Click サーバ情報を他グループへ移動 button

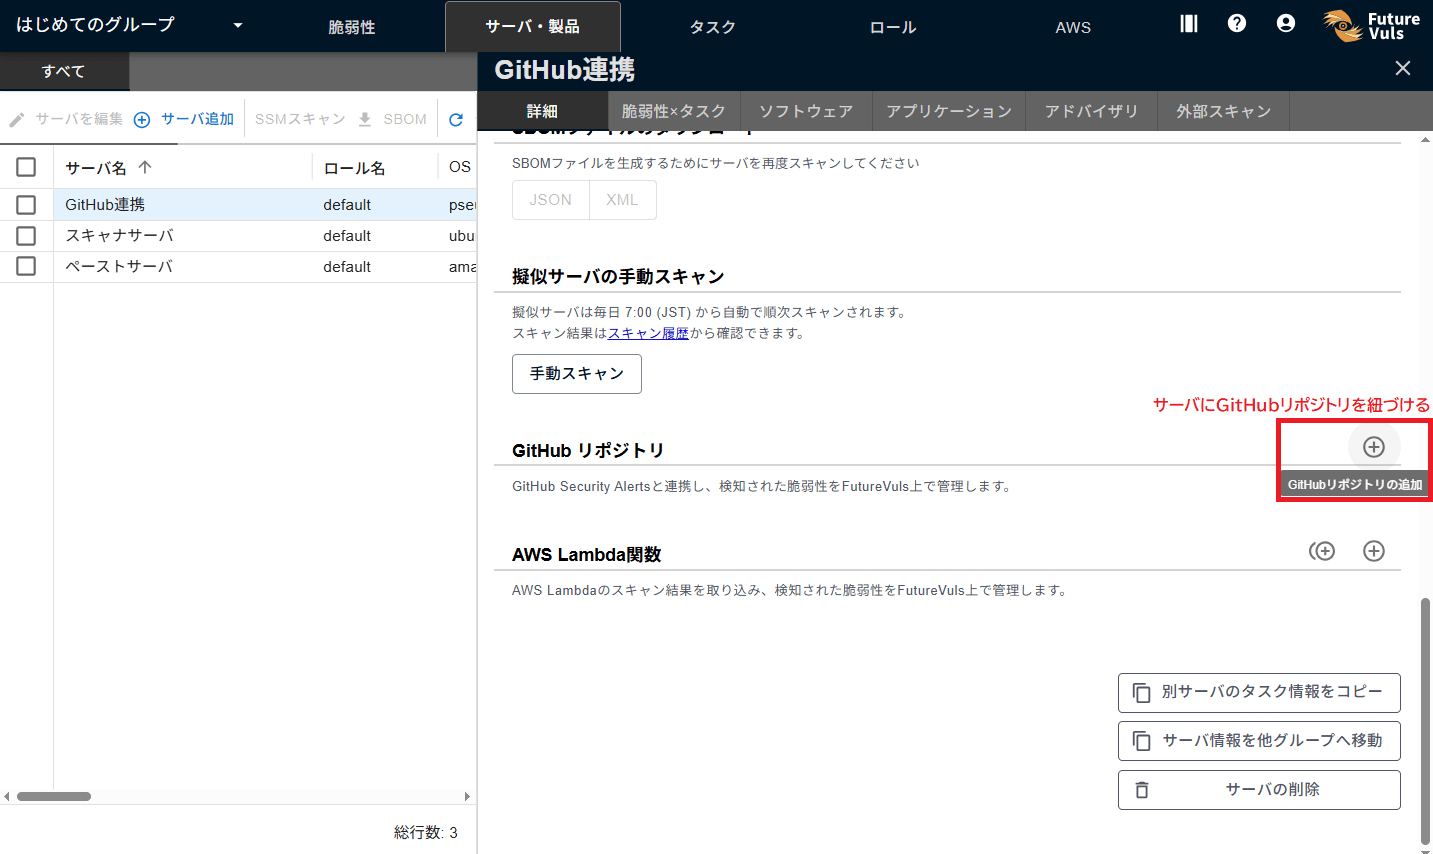pos(1259,741)
